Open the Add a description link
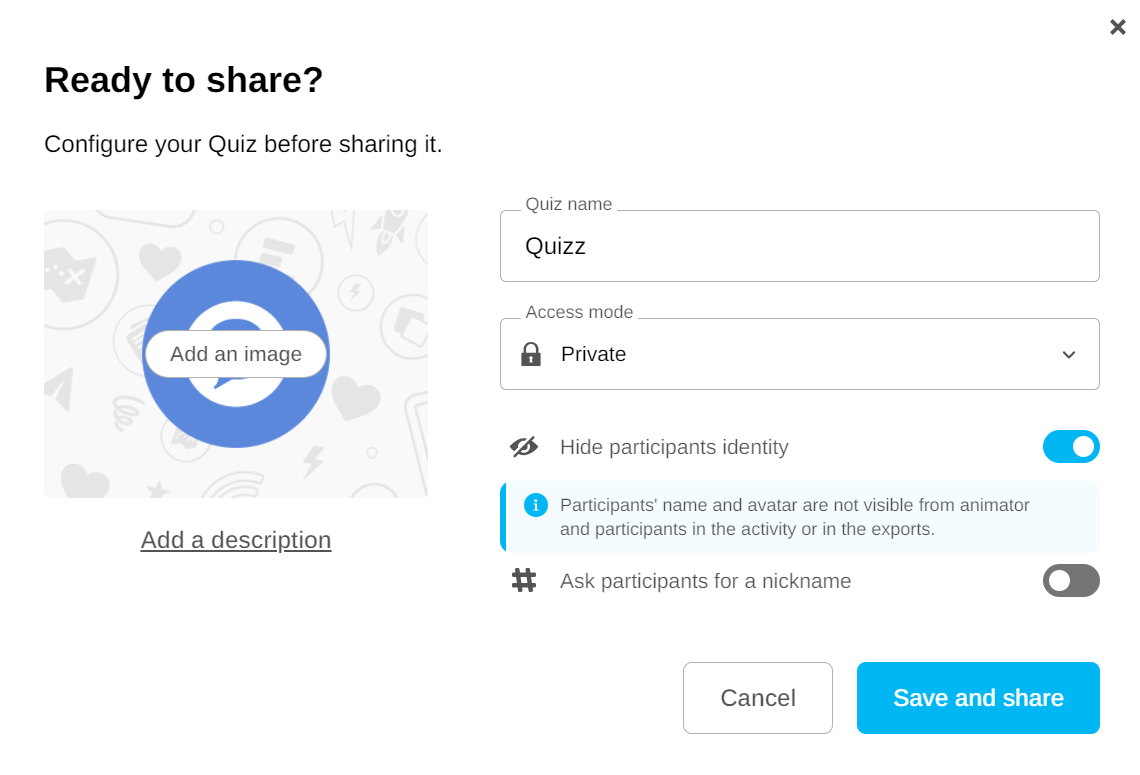Screen dimensions: 1140x775 pyautogui.click(x=236, y=540)
